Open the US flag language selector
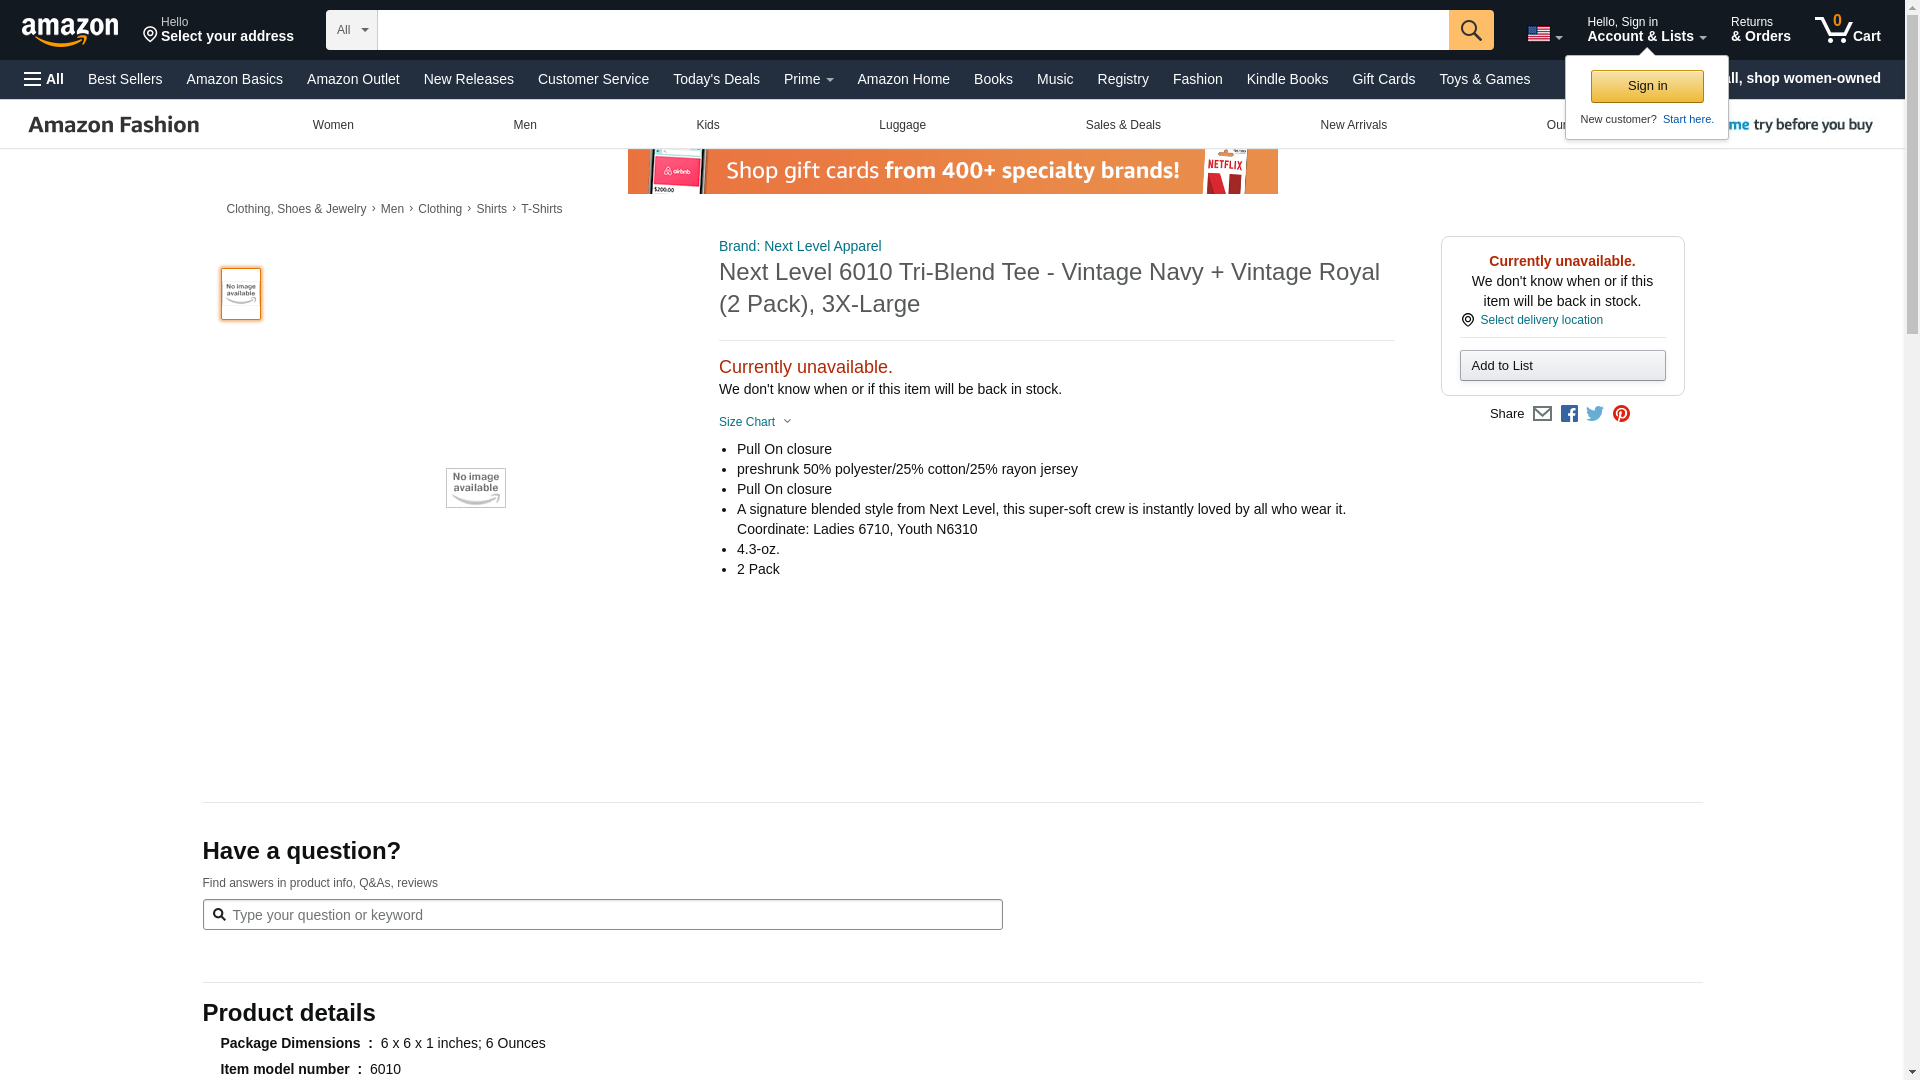Viewport: 1920px width, 1080px height. (1544, 34)
